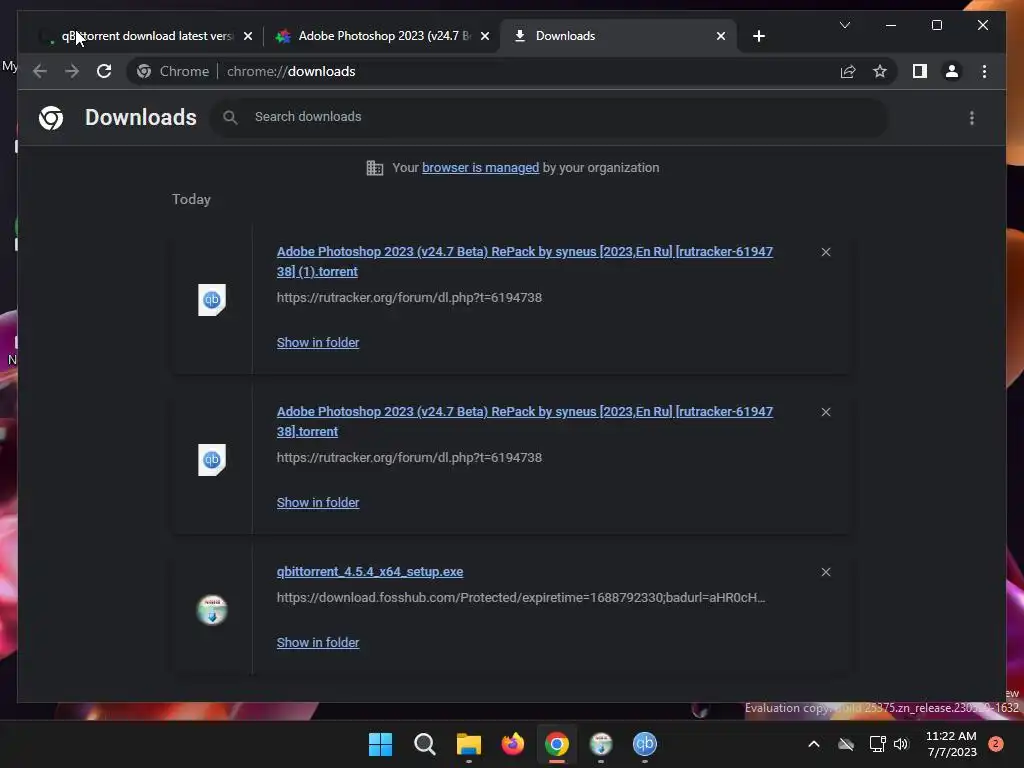Click the qb file icon for 38].torrent
This screenshot has width=1024, height=768.
(212, 460)
